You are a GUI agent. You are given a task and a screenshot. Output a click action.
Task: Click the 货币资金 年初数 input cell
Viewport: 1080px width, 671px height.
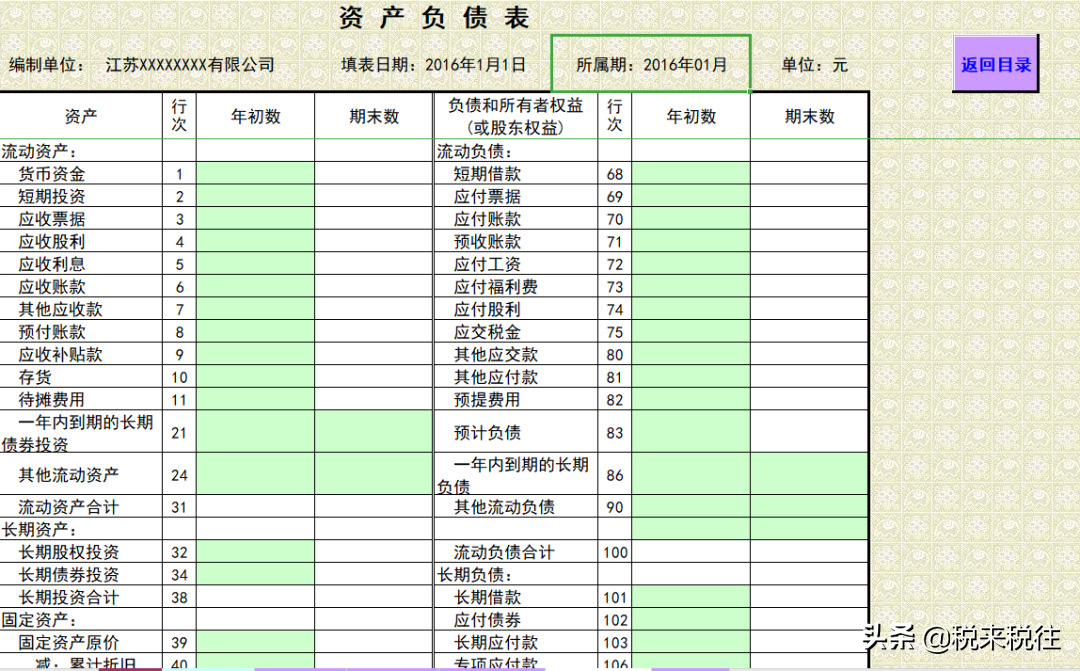pos(255,174)
